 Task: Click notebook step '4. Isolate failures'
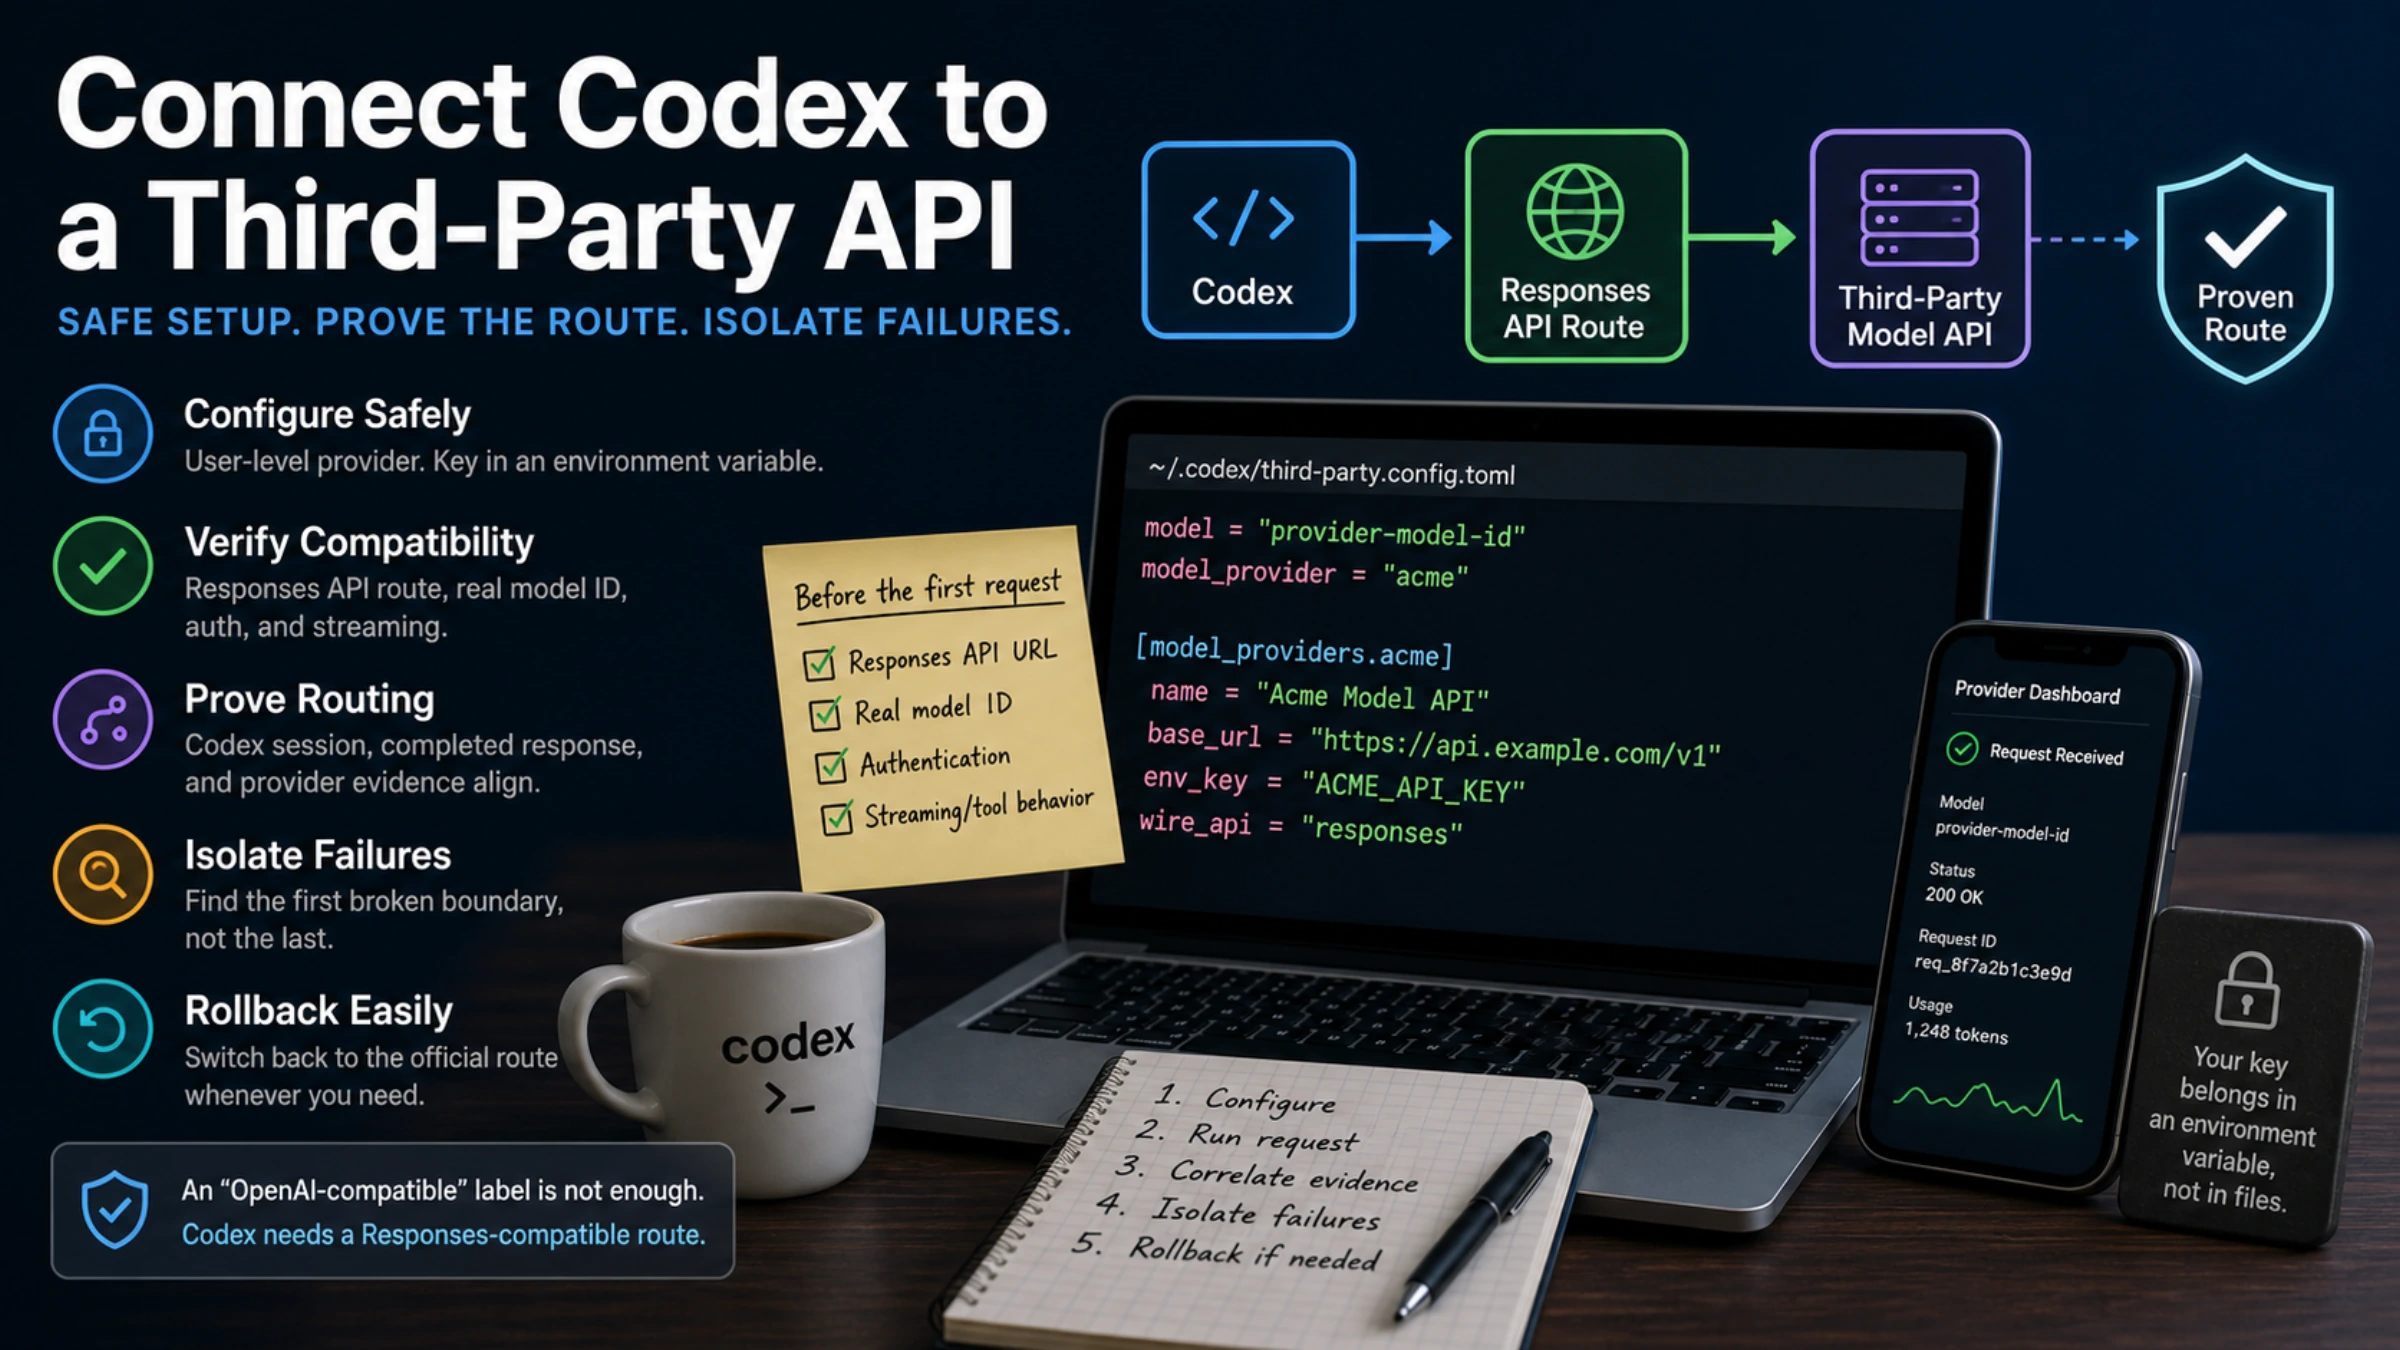tap(1238, 1213)
